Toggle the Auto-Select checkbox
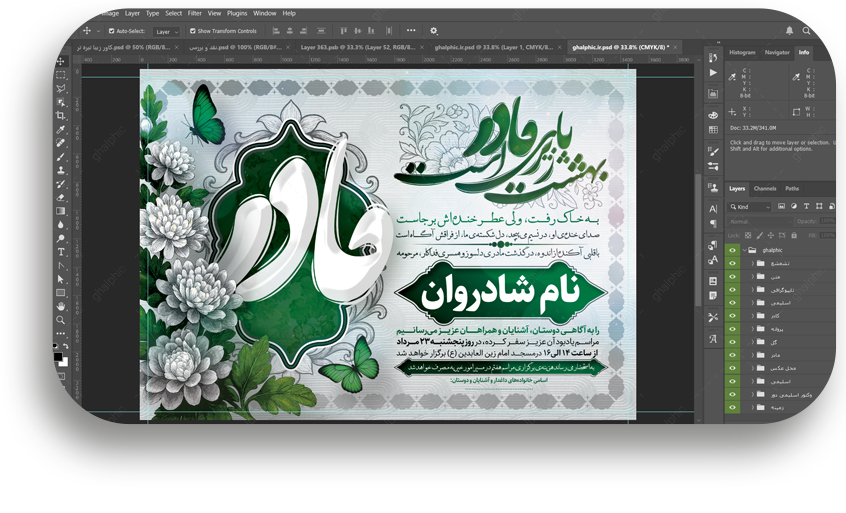Image resolution: width=846 pixels, height=513 pixels. point(110,31)
